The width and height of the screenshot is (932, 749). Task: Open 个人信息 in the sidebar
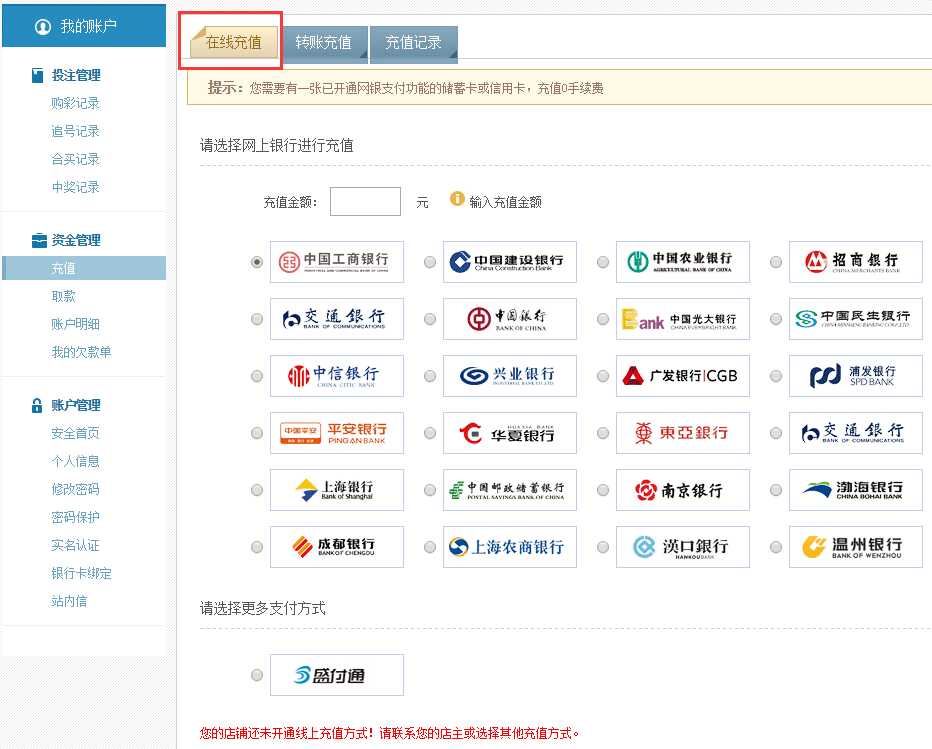75,461
